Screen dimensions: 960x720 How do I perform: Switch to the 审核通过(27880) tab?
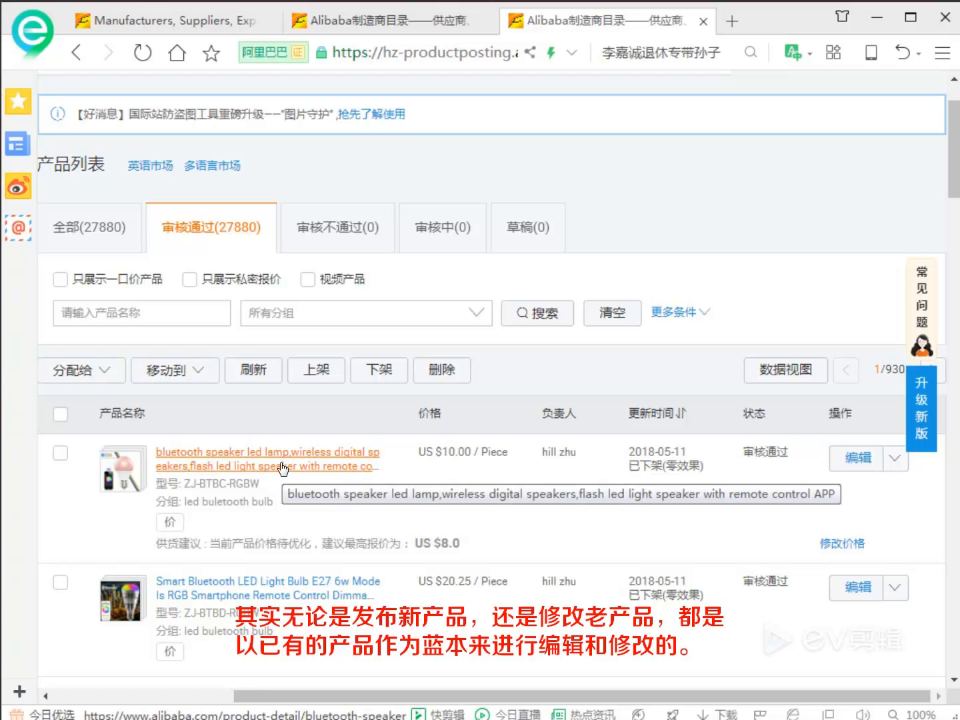pyautogui.click(x=211, y=227)
